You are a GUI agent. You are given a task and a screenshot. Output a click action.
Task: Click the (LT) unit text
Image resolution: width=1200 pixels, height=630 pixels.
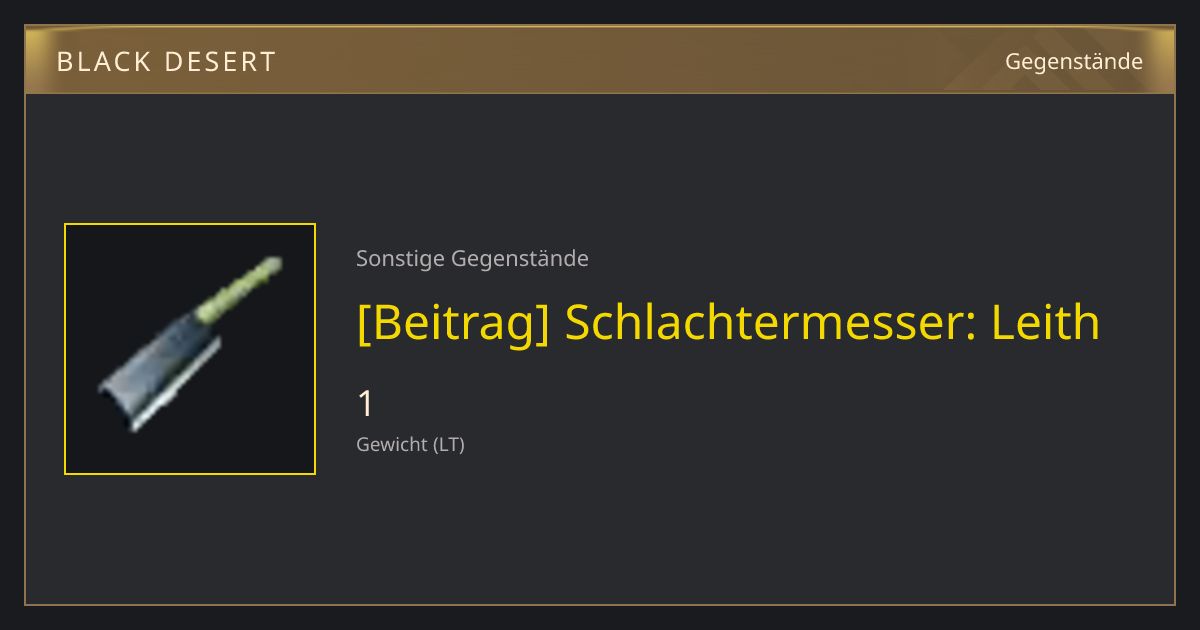pyautogui.click(x=448, y=445)
